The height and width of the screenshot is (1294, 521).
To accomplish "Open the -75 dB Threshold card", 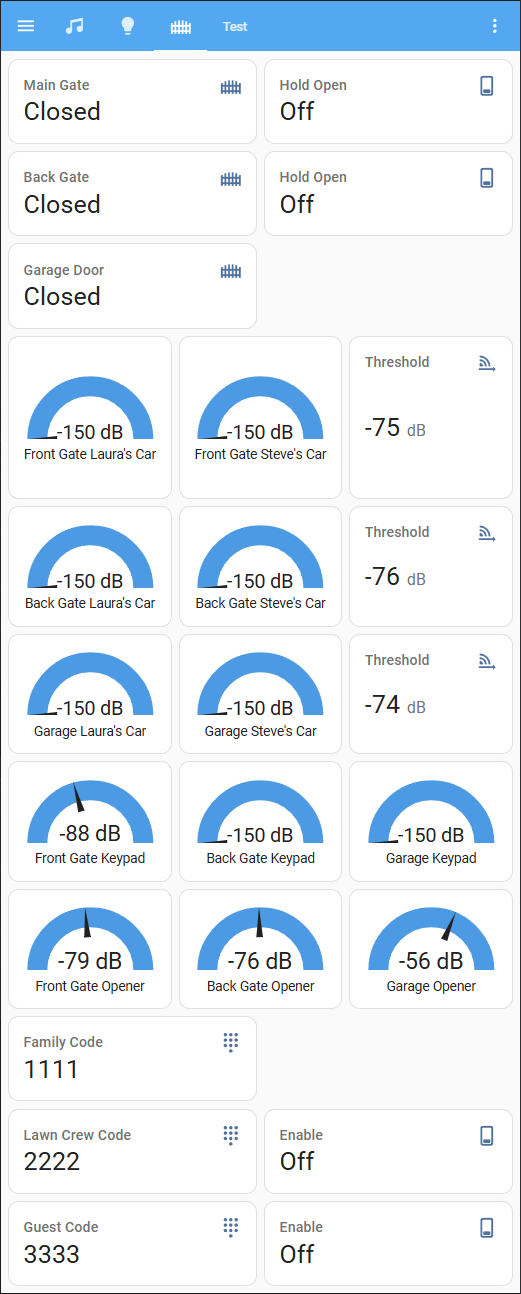I will (431, 417).
